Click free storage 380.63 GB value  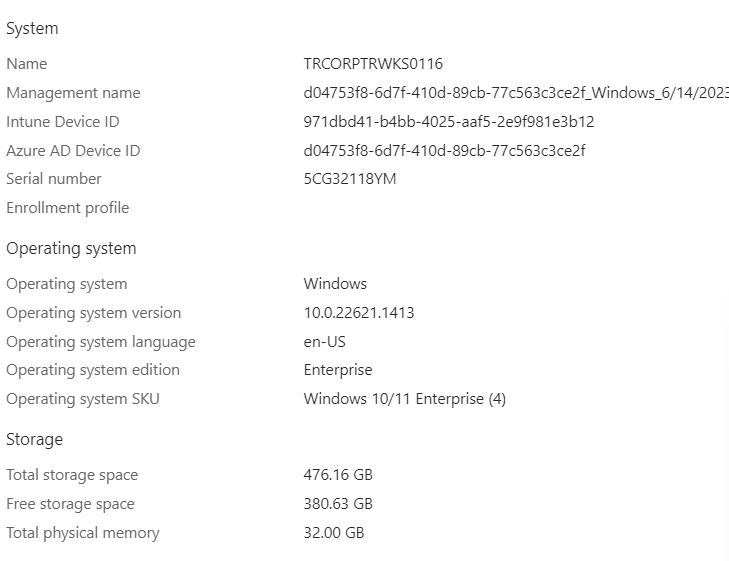tap(338, 504)
